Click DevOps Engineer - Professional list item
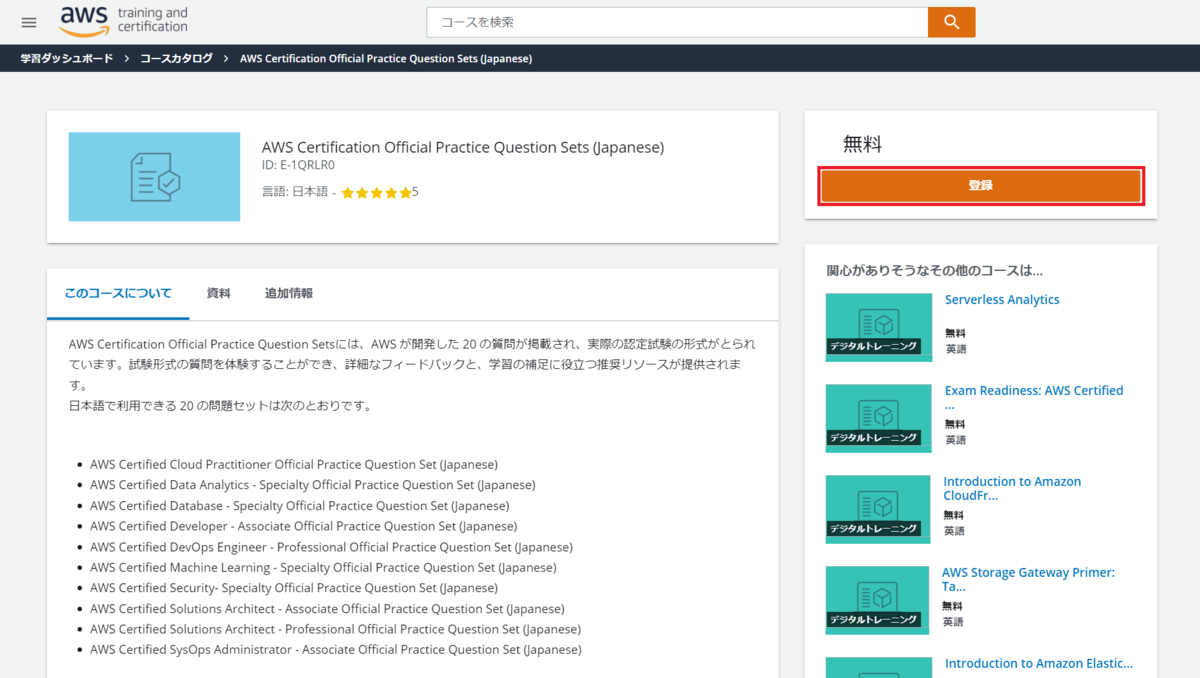Screen dimensions: 1200x678 [331, 547]
